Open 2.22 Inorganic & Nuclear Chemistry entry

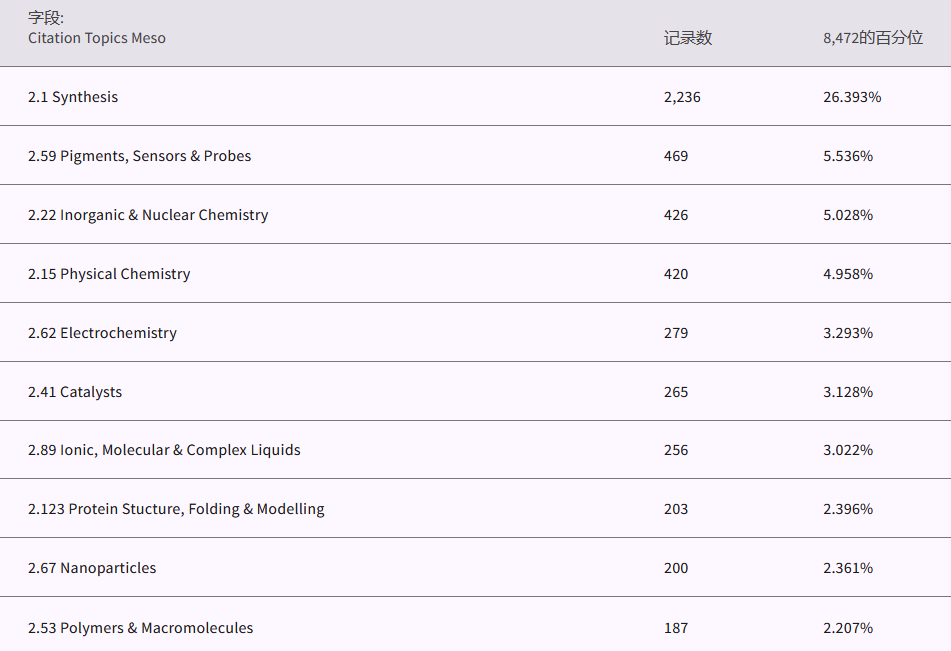point(148,215)
